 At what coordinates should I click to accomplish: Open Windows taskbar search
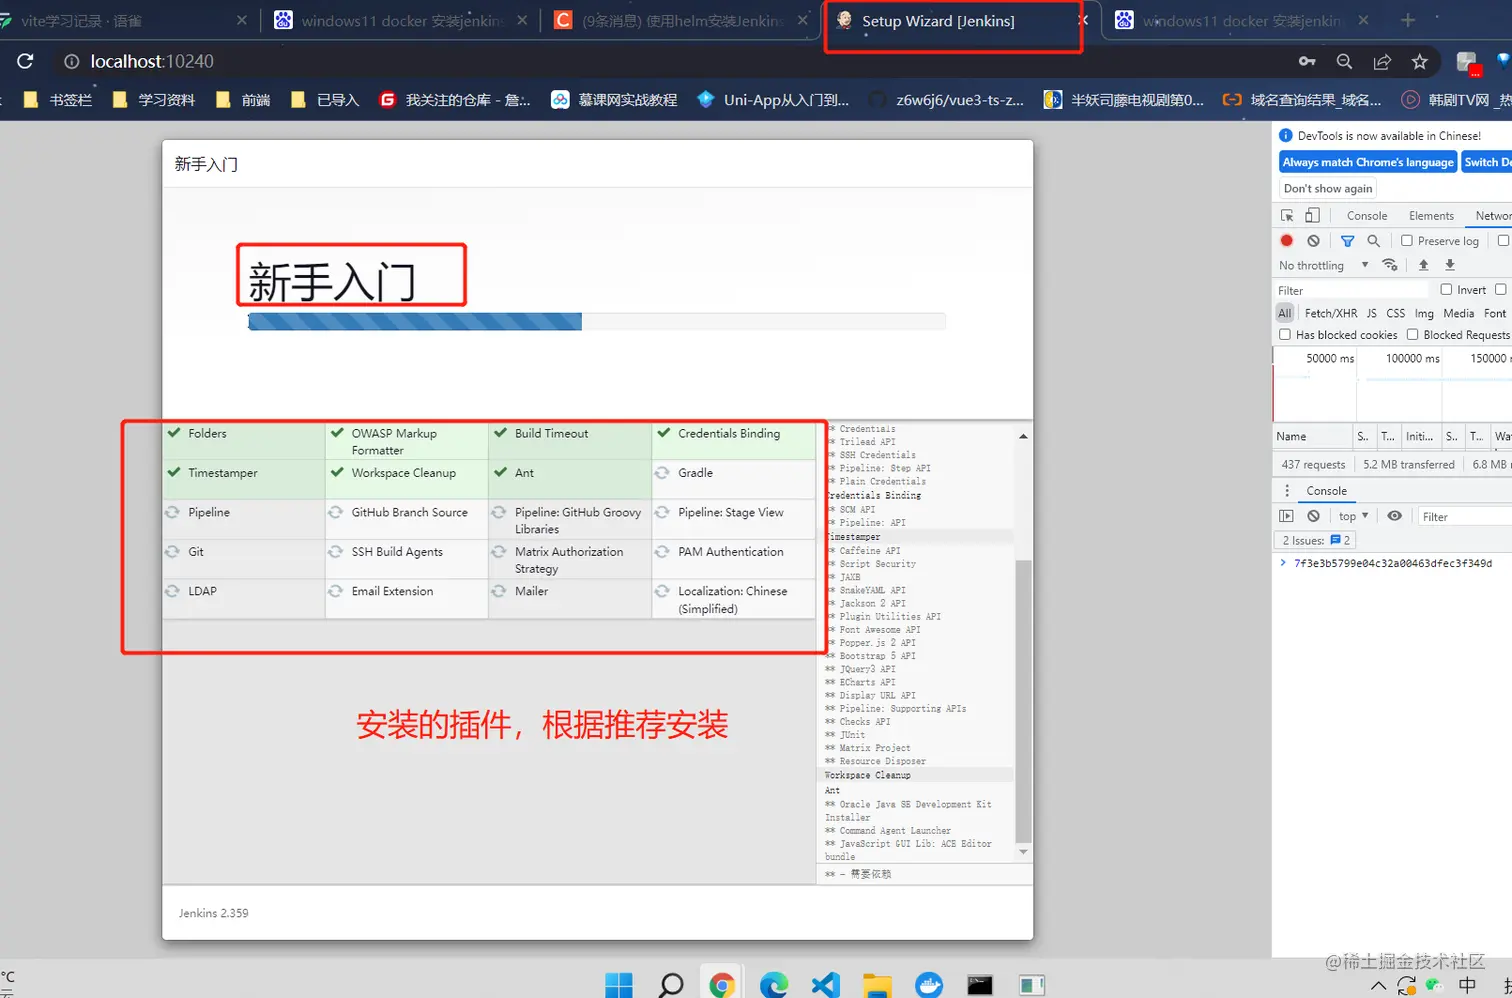(x=671, y=985)
